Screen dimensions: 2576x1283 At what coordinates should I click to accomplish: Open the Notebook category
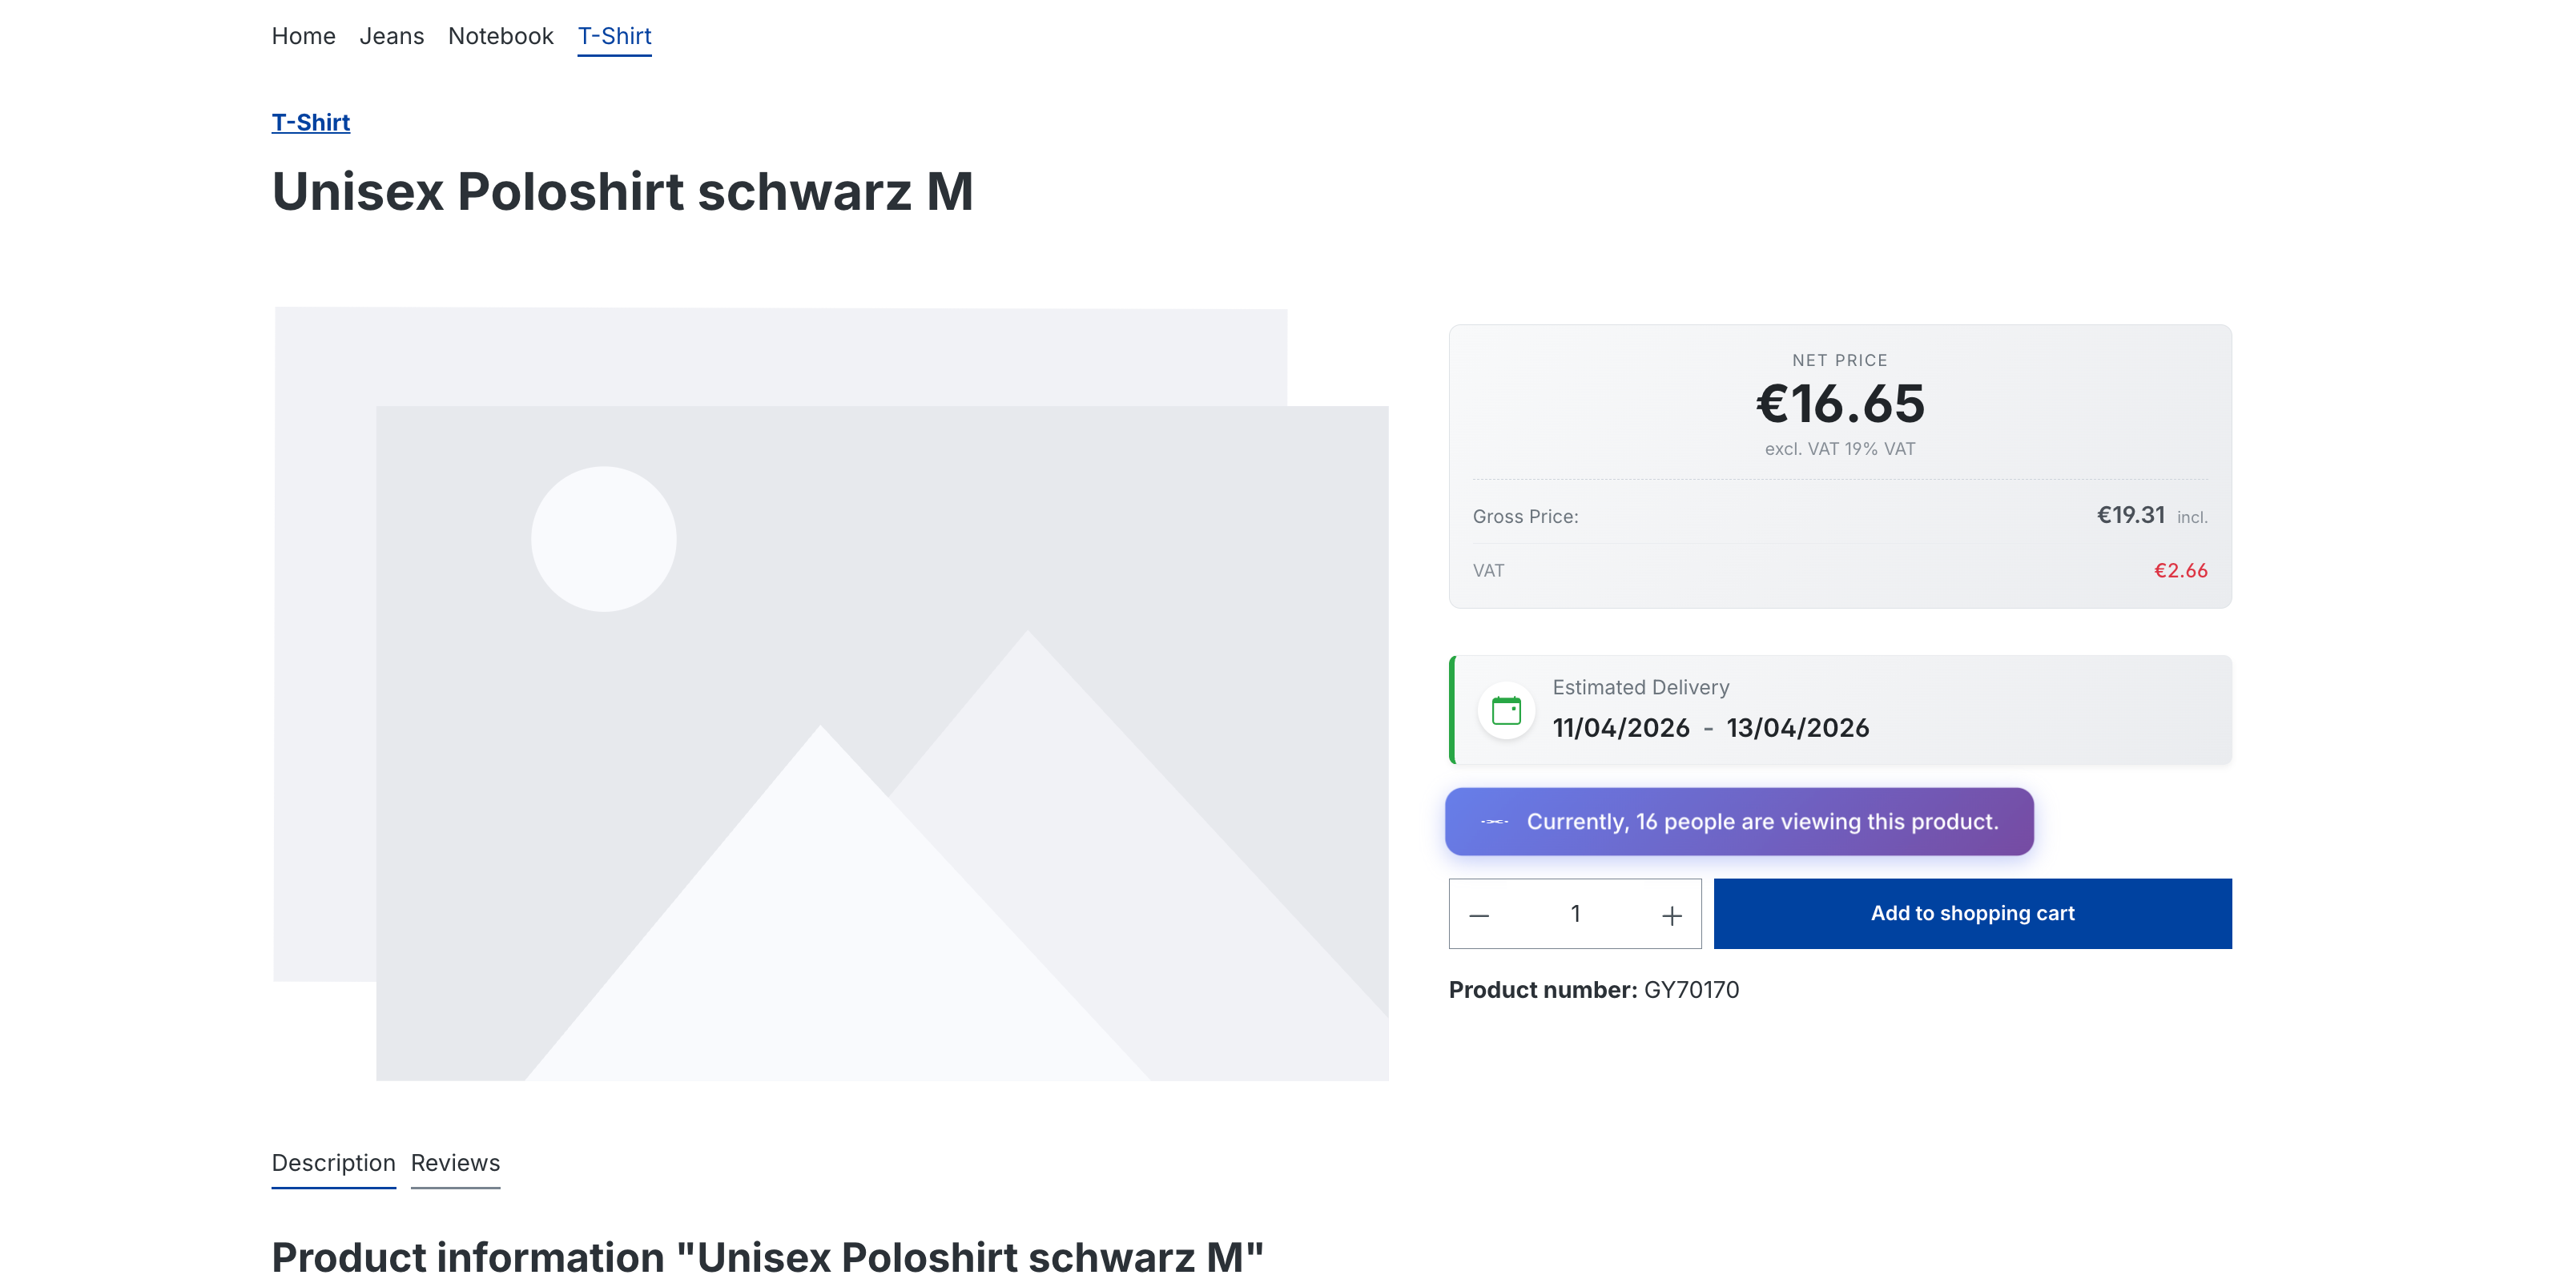(x=500, y=36)
